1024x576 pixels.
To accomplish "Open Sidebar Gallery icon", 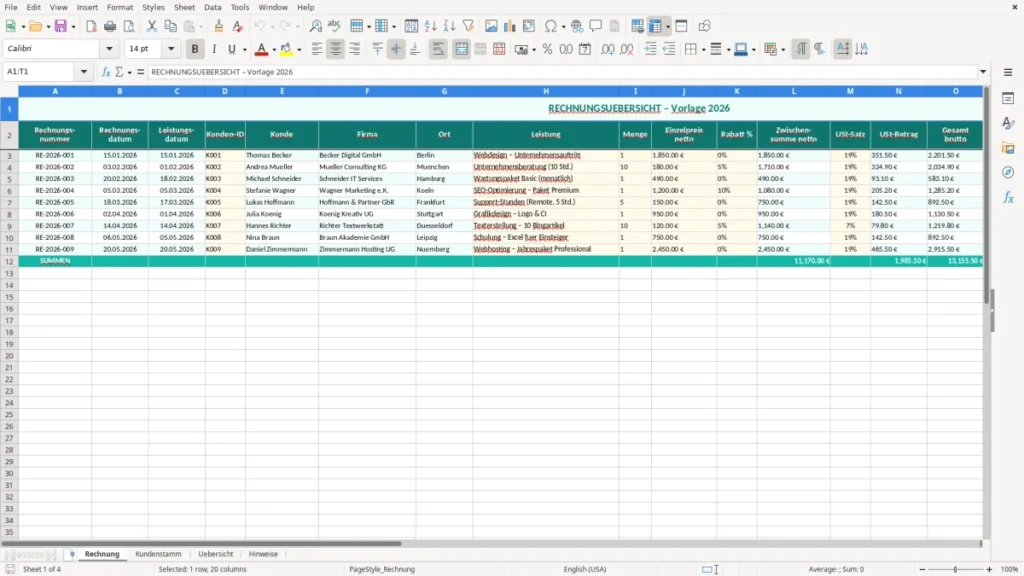I will point(1008,148).
